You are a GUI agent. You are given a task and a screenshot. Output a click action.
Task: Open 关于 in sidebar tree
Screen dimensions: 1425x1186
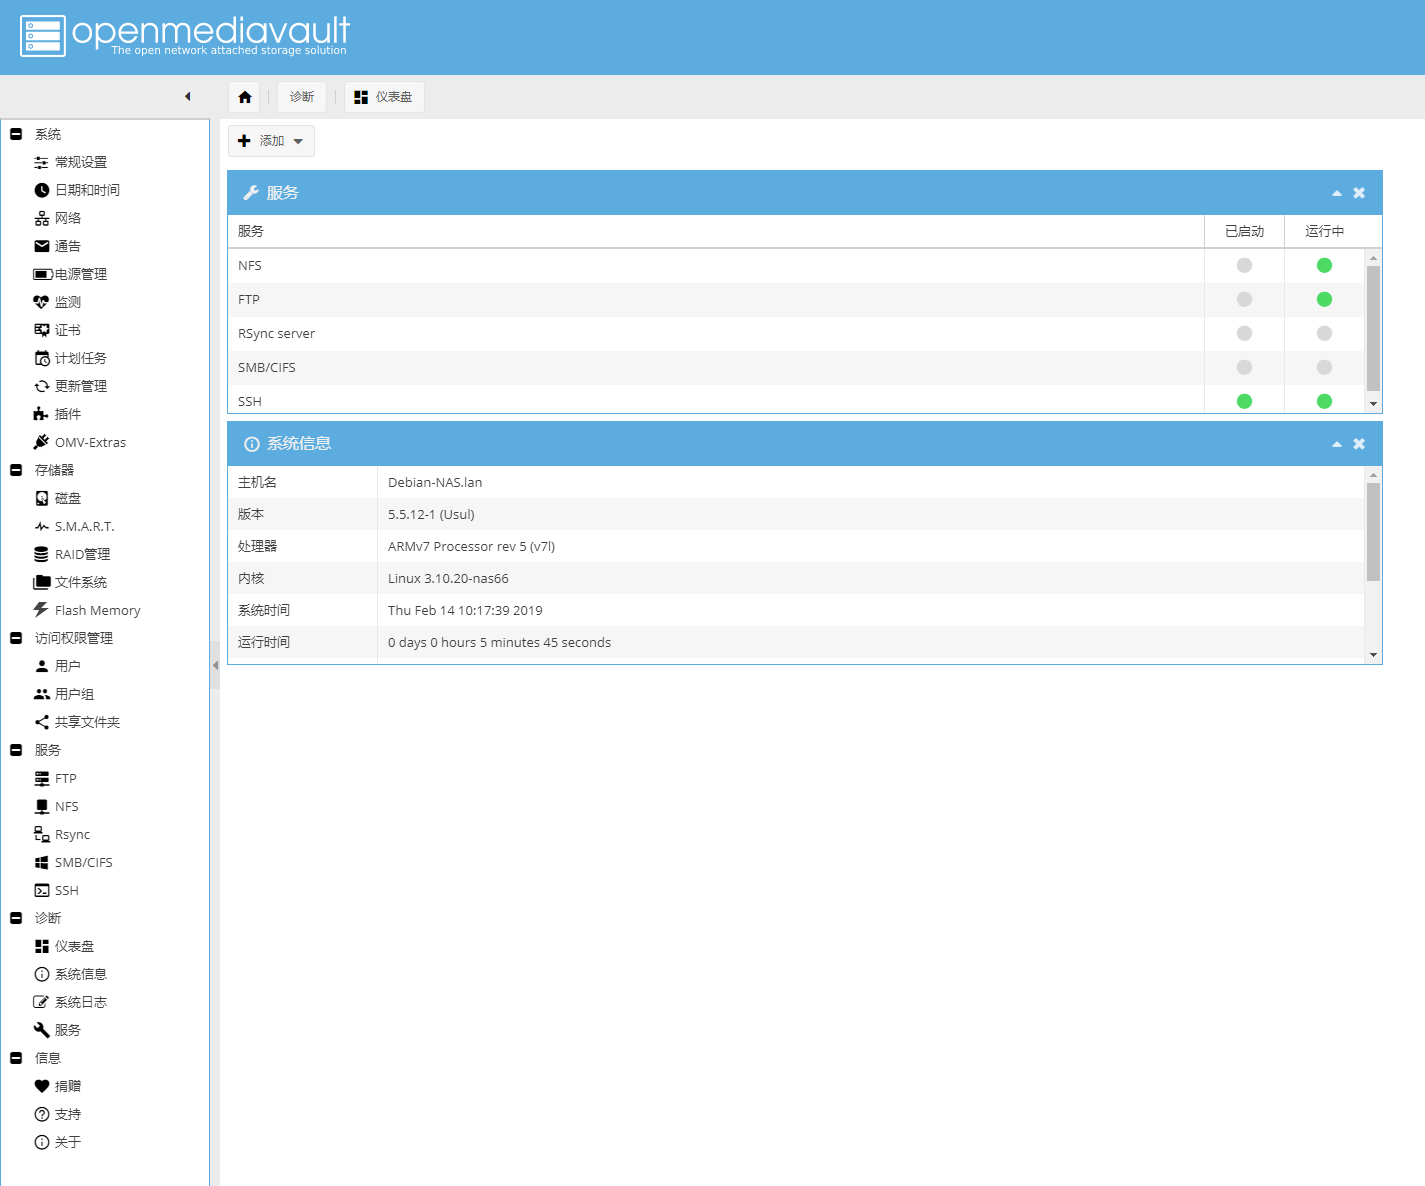(x=68, y=1142)
